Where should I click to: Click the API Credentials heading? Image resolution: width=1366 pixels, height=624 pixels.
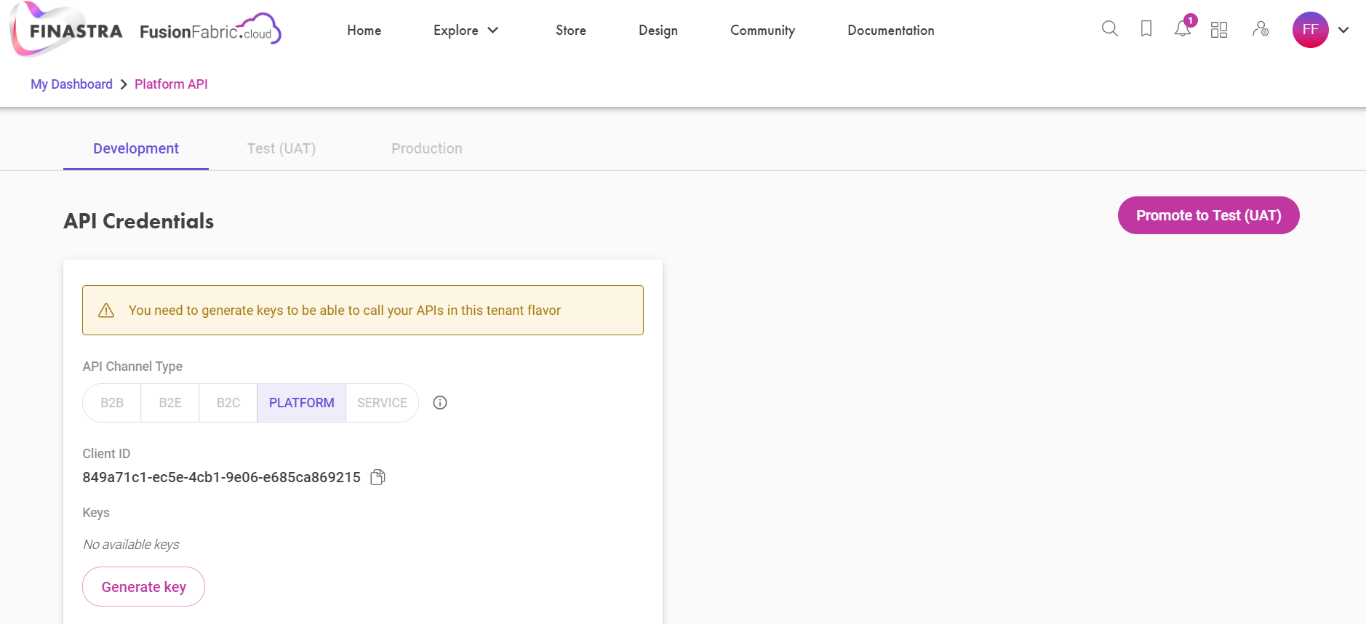tap(139, 221)
